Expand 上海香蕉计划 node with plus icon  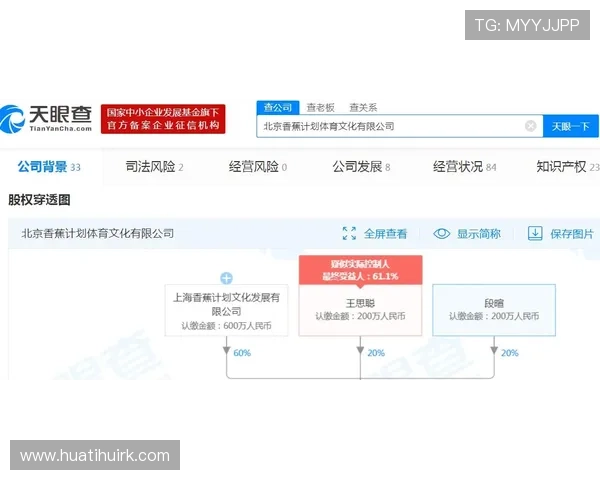(x=227, y=278)
